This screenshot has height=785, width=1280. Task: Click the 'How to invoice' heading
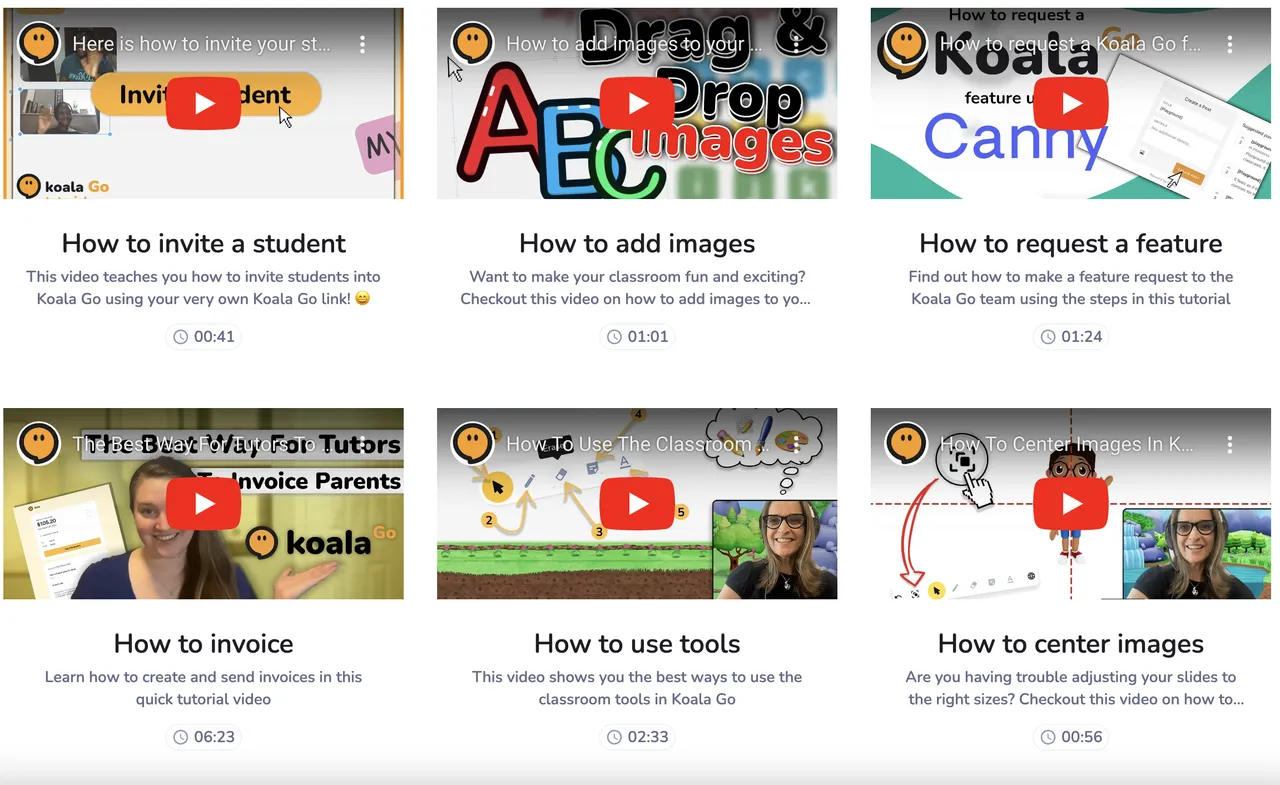coord(204,643)
